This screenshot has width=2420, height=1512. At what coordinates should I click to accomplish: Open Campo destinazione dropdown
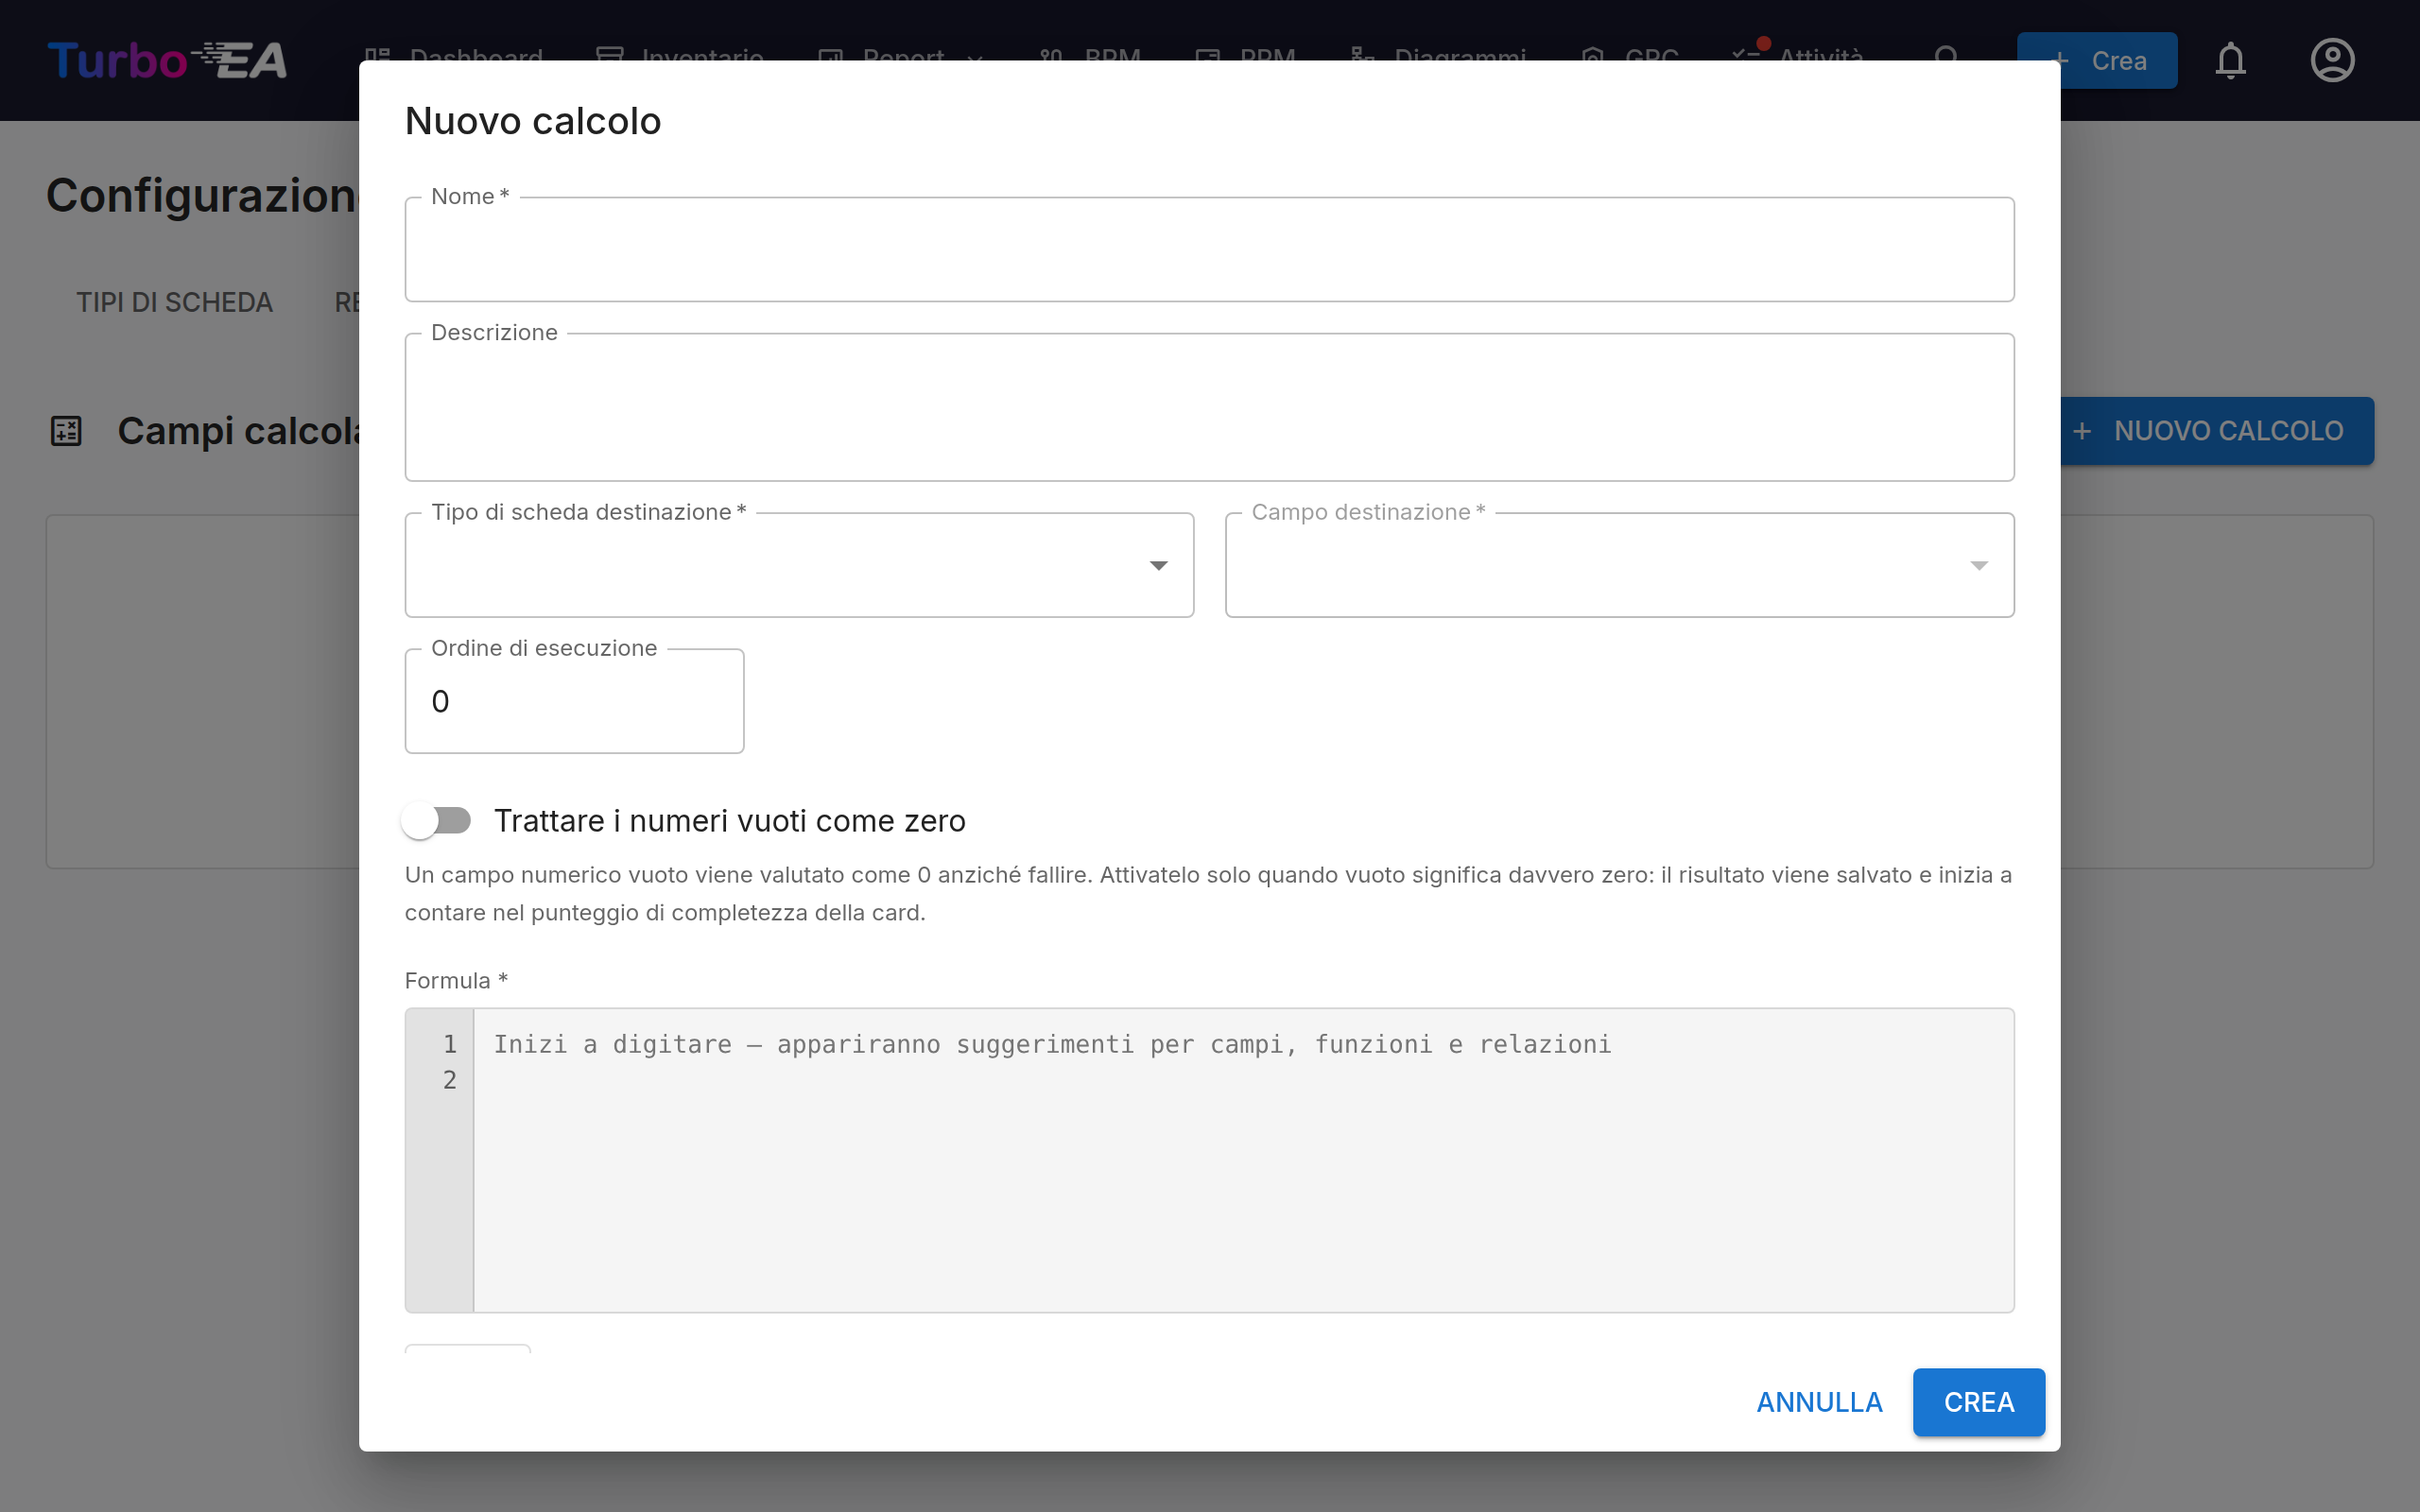[x=1619, y=565]
